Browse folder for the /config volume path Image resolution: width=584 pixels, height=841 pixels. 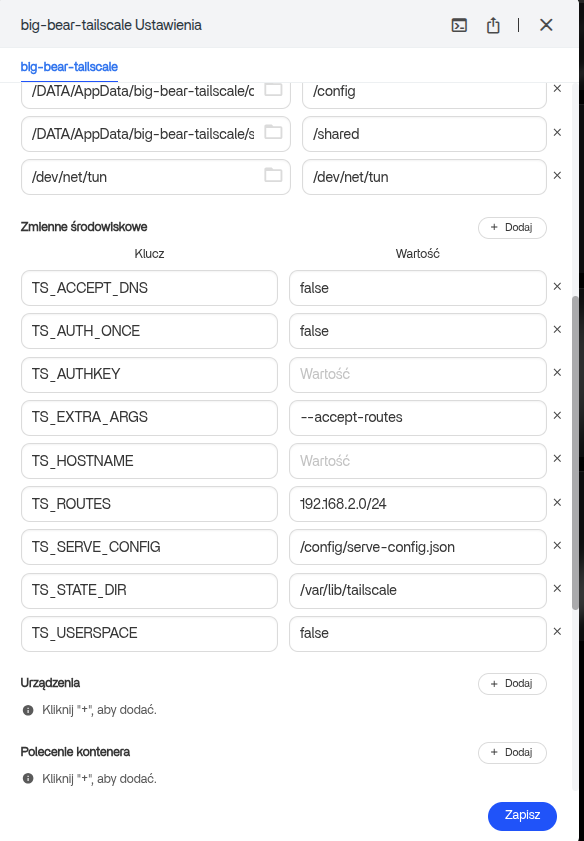(273, 90)
